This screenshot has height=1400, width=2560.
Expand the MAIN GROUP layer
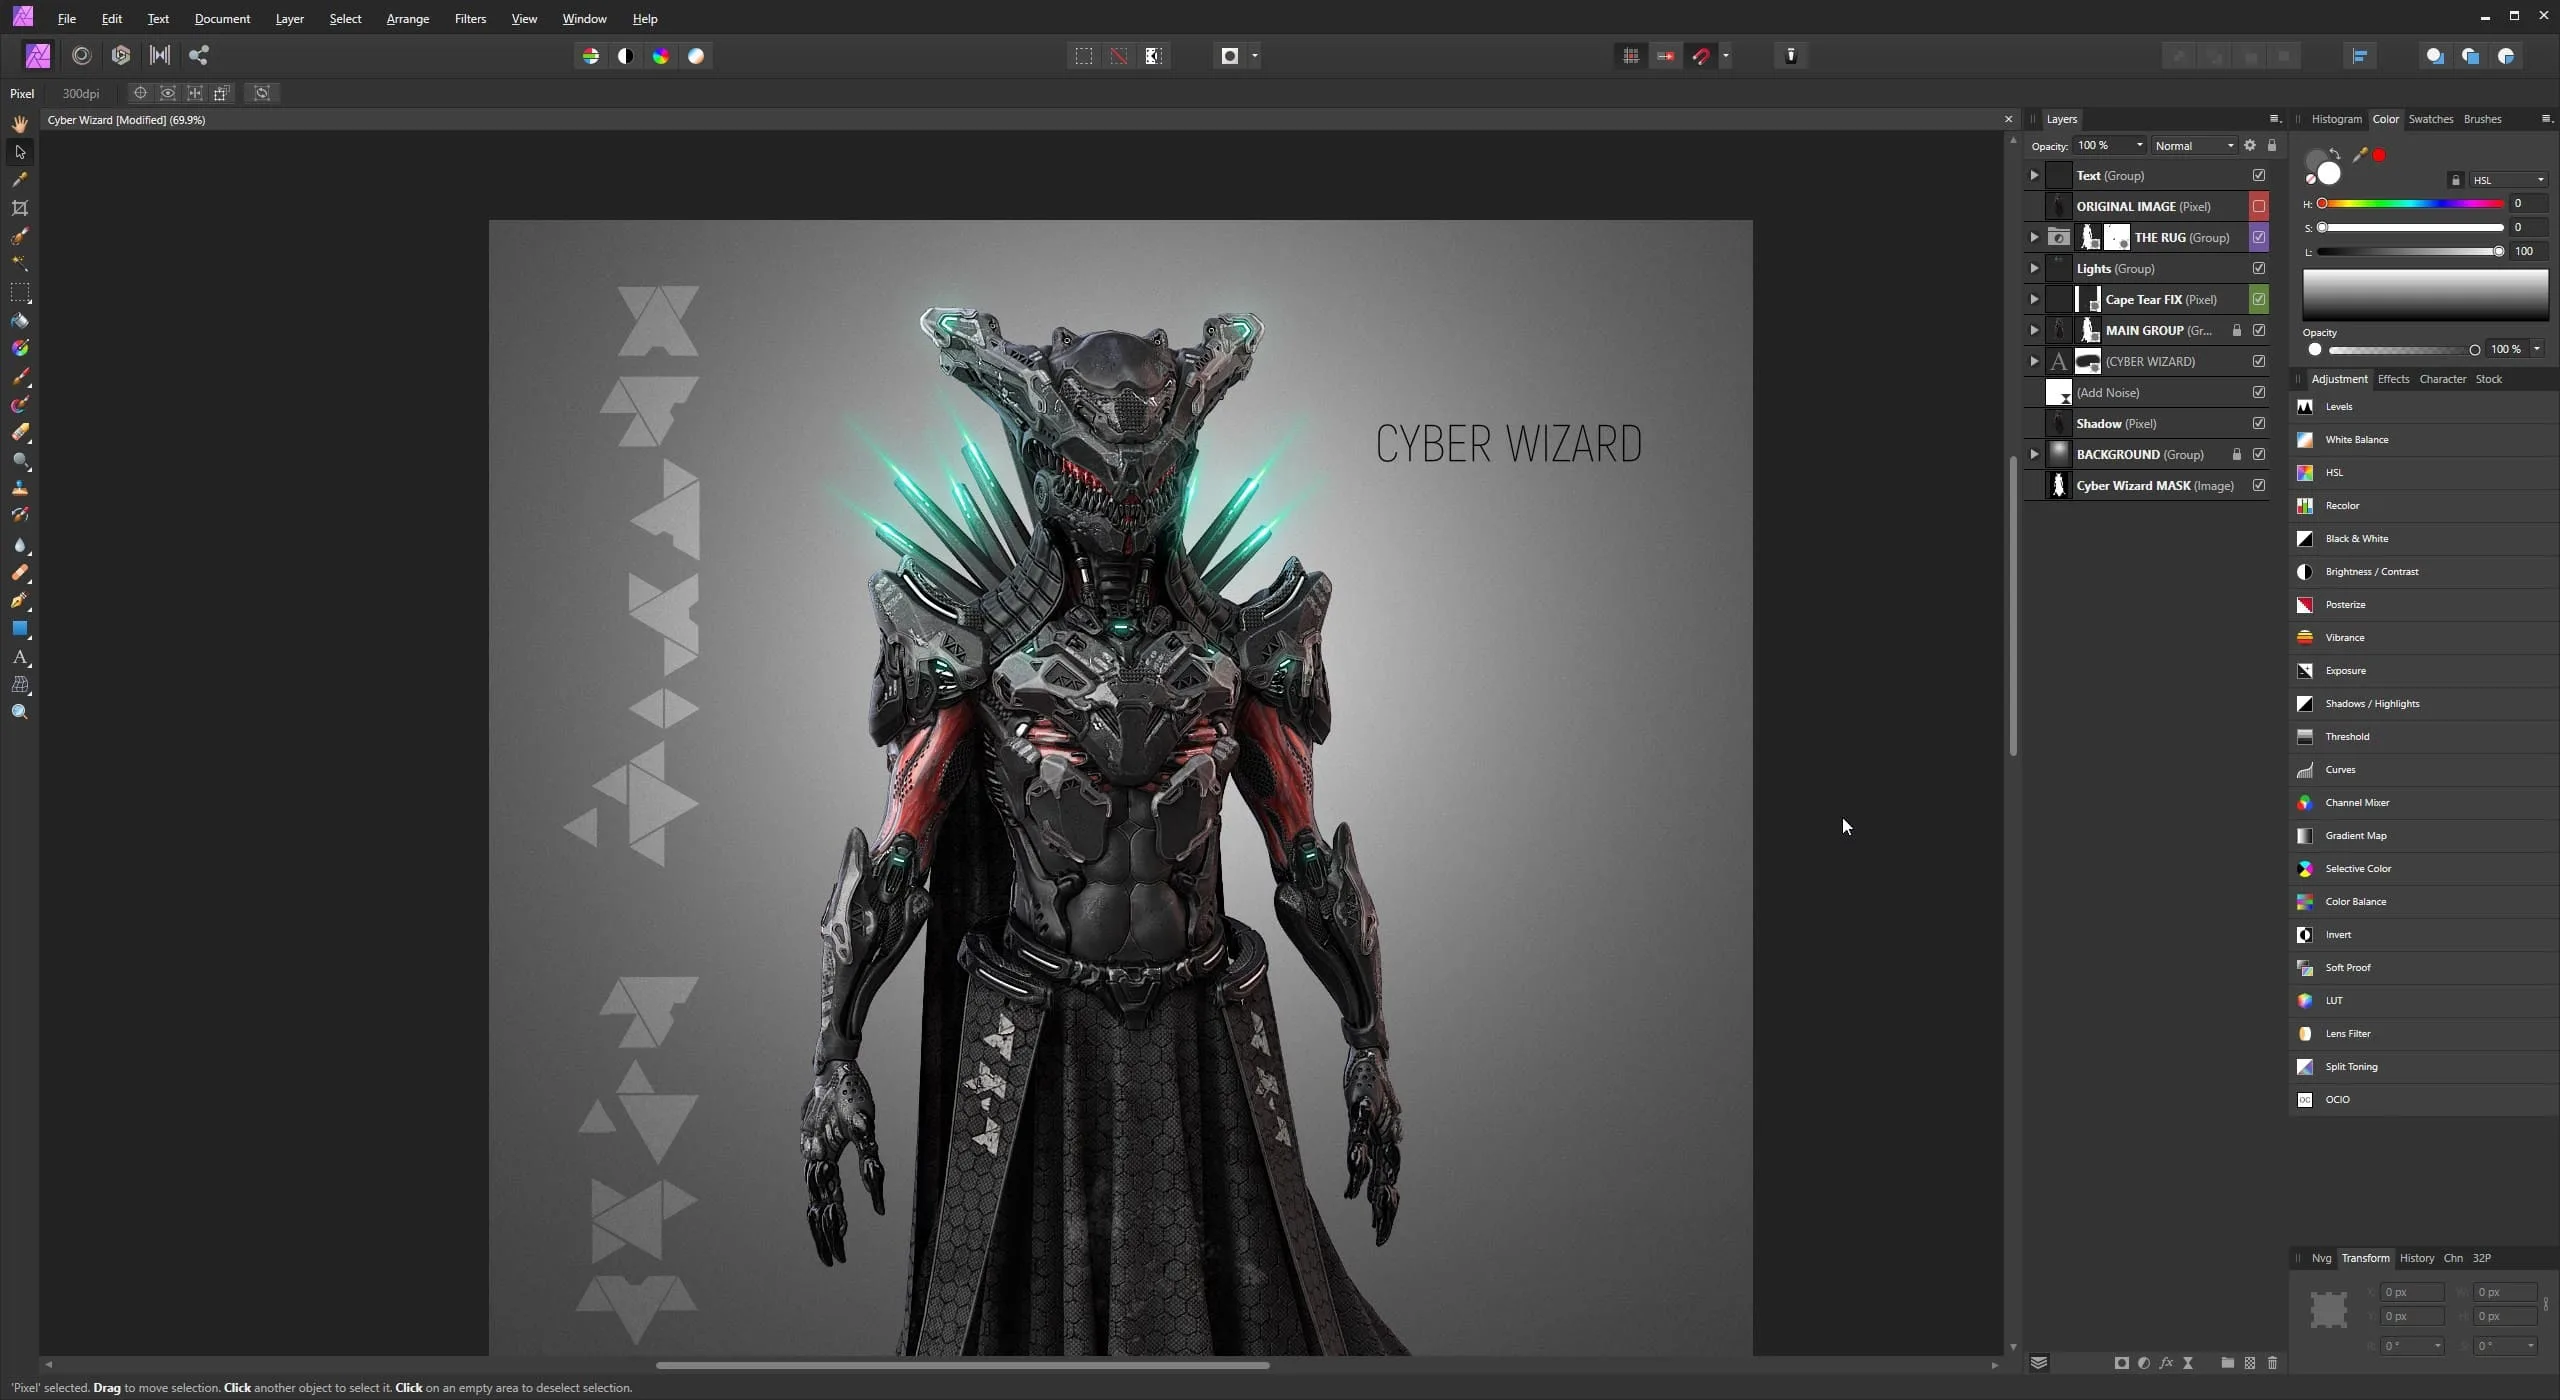coord(2036,329)
